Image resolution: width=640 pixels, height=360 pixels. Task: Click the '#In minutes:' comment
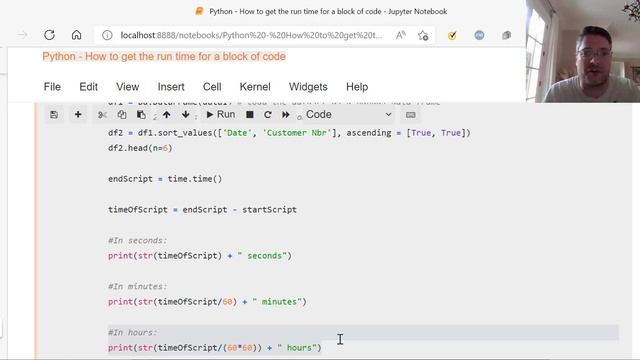coord(138,287)
